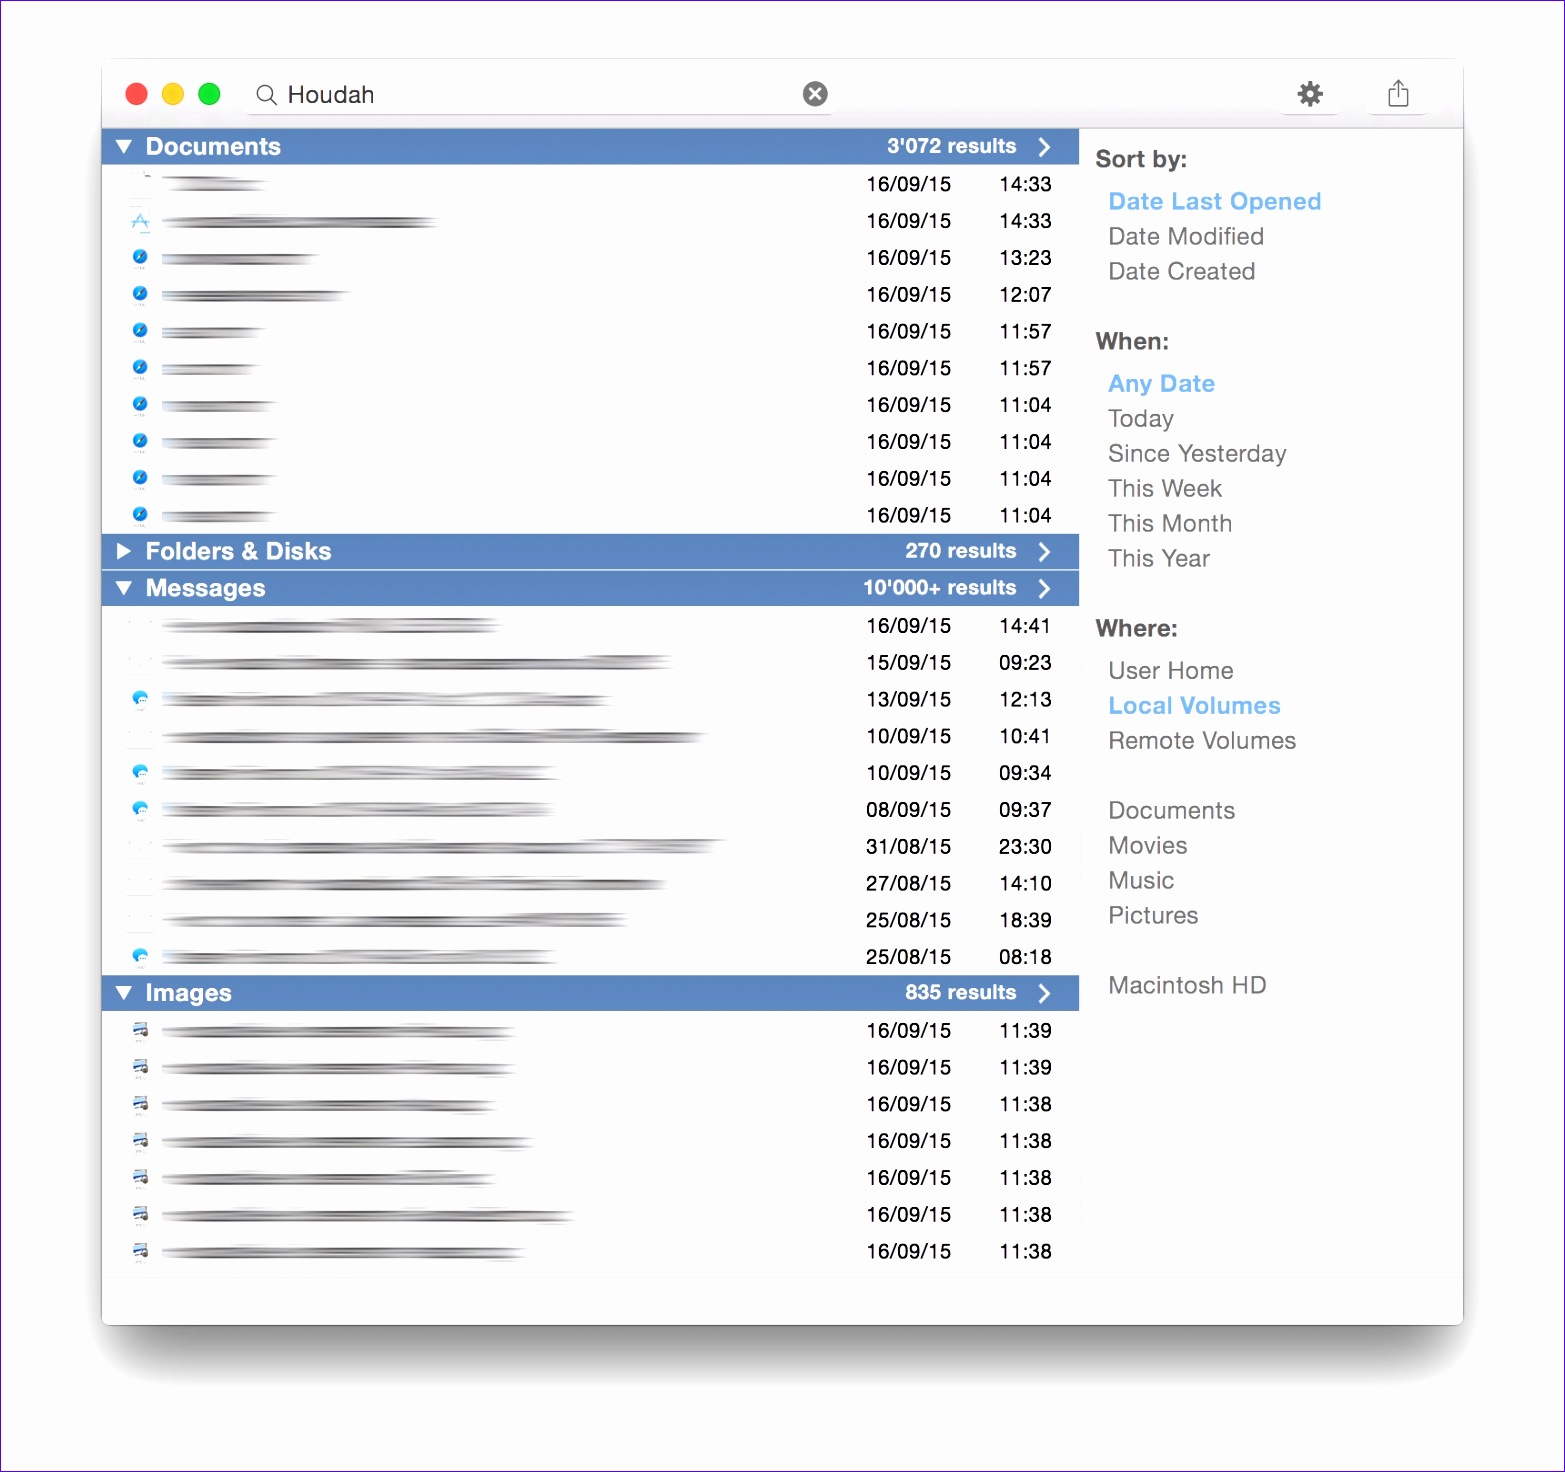Collapse the Messages section triangle
This screenshot has height=1472, width=1565.
tap(124, 588)
